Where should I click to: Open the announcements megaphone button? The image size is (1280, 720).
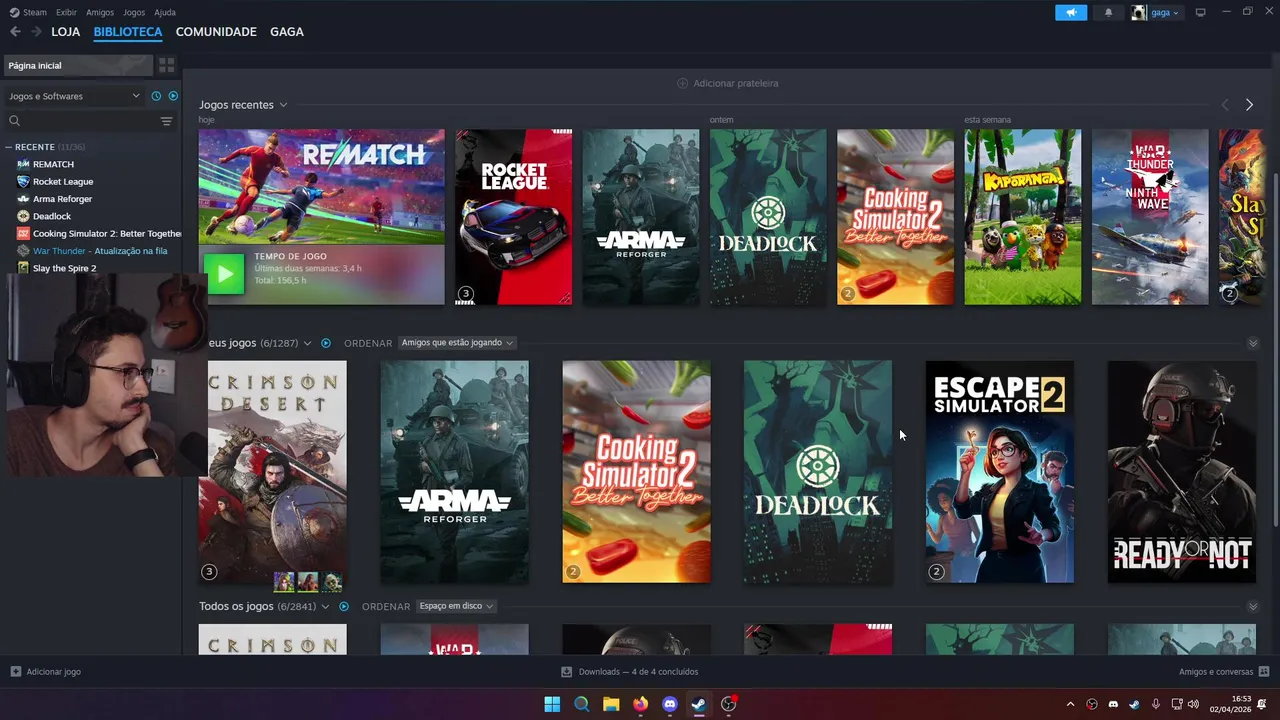[x=1070, y=12]
